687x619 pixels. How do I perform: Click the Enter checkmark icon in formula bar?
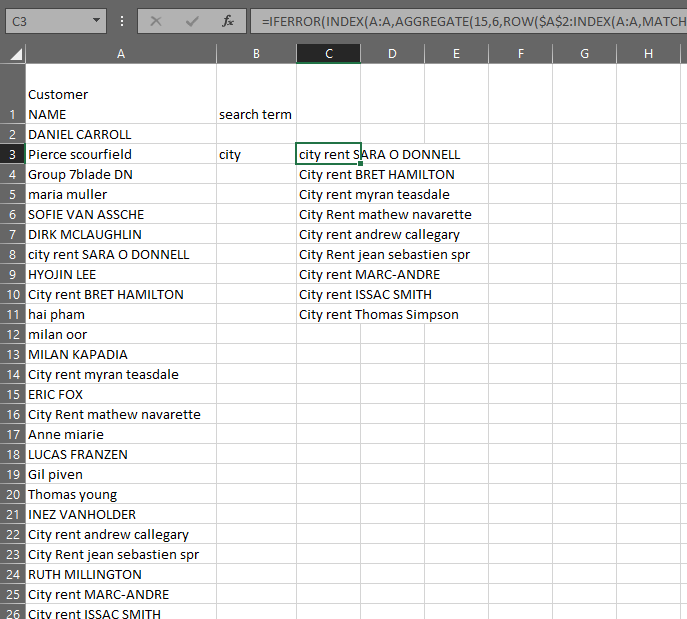[192, 20]
